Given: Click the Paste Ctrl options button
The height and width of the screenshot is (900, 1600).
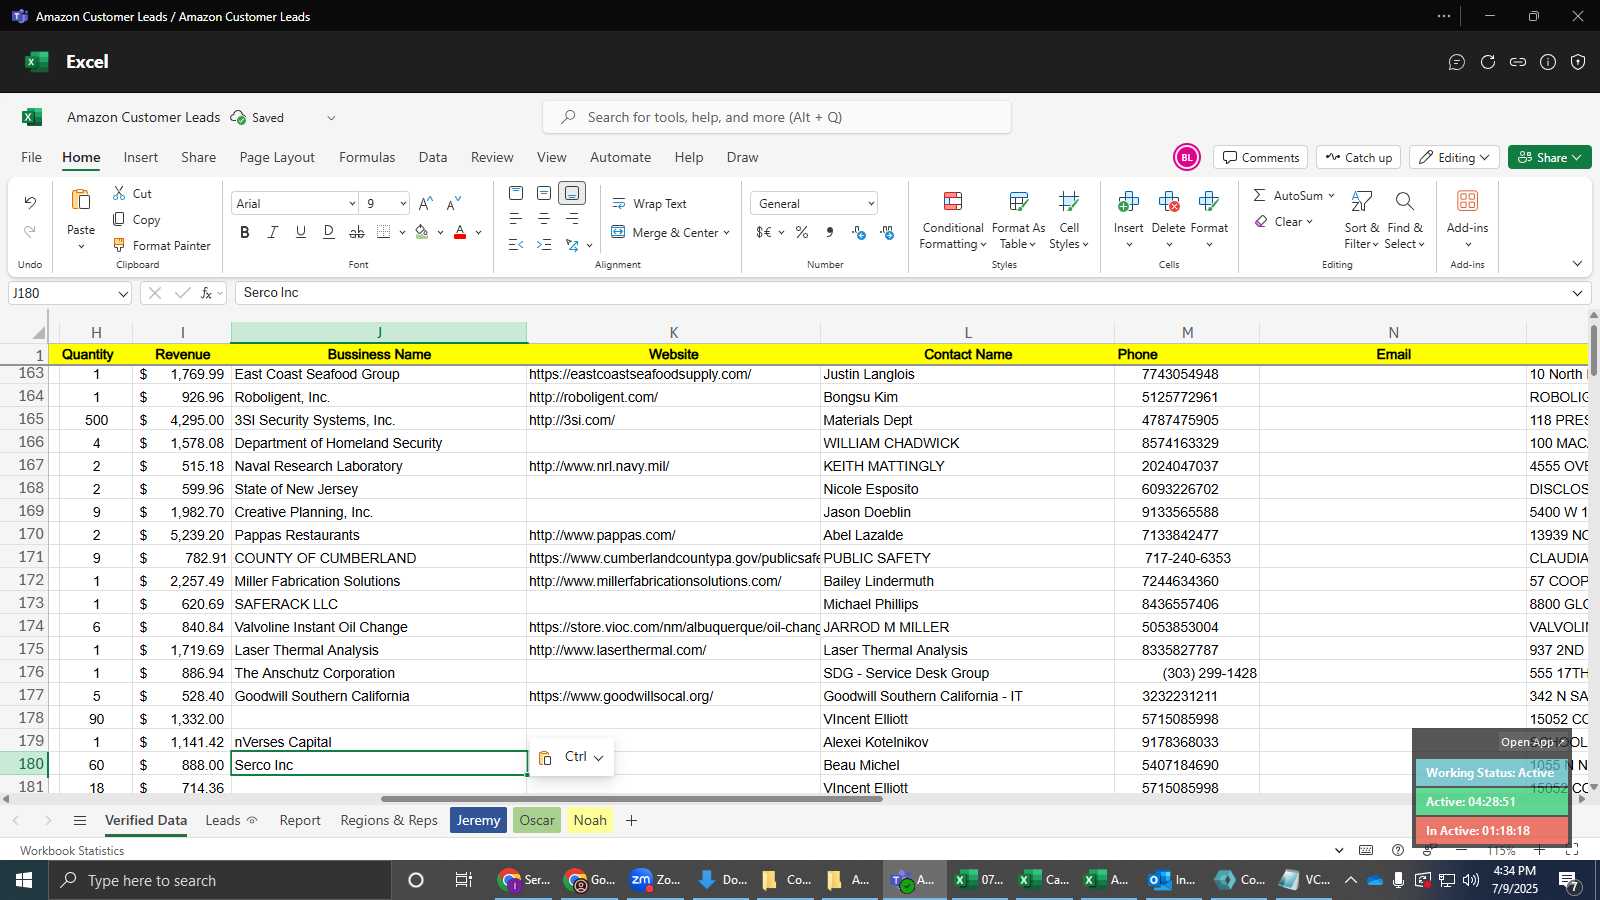Looking at the screenshot, I should click(x=572, y=757).
